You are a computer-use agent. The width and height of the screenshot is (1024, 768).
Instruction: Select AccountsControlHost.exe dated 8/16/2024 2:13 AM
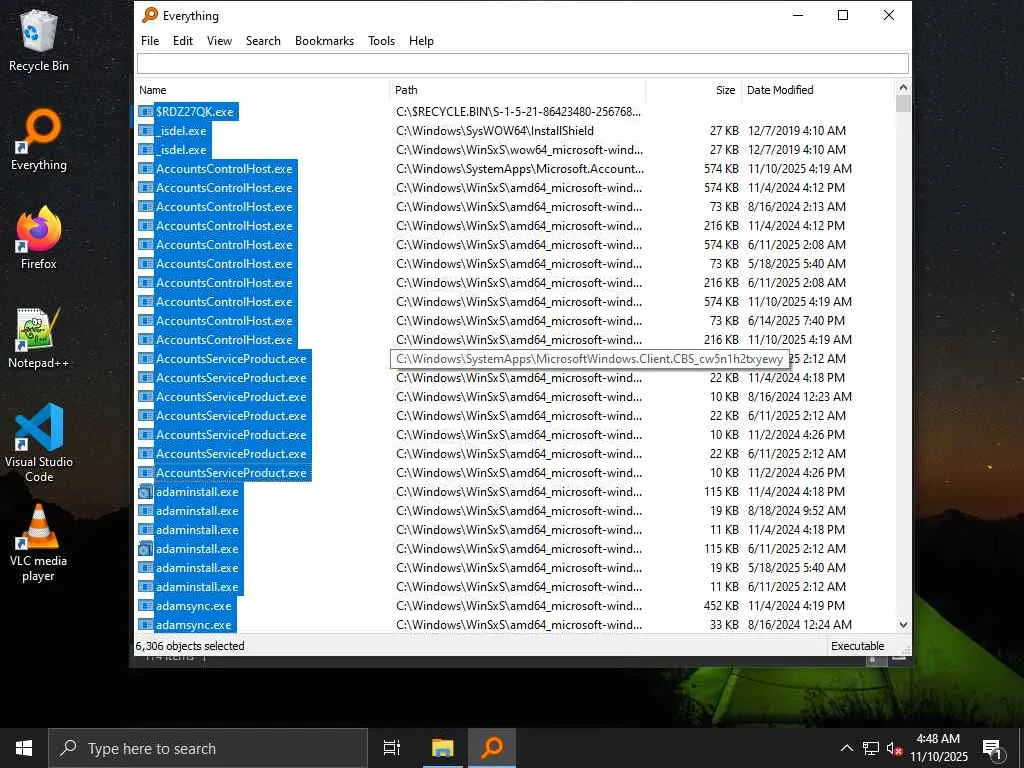point(224,206)
